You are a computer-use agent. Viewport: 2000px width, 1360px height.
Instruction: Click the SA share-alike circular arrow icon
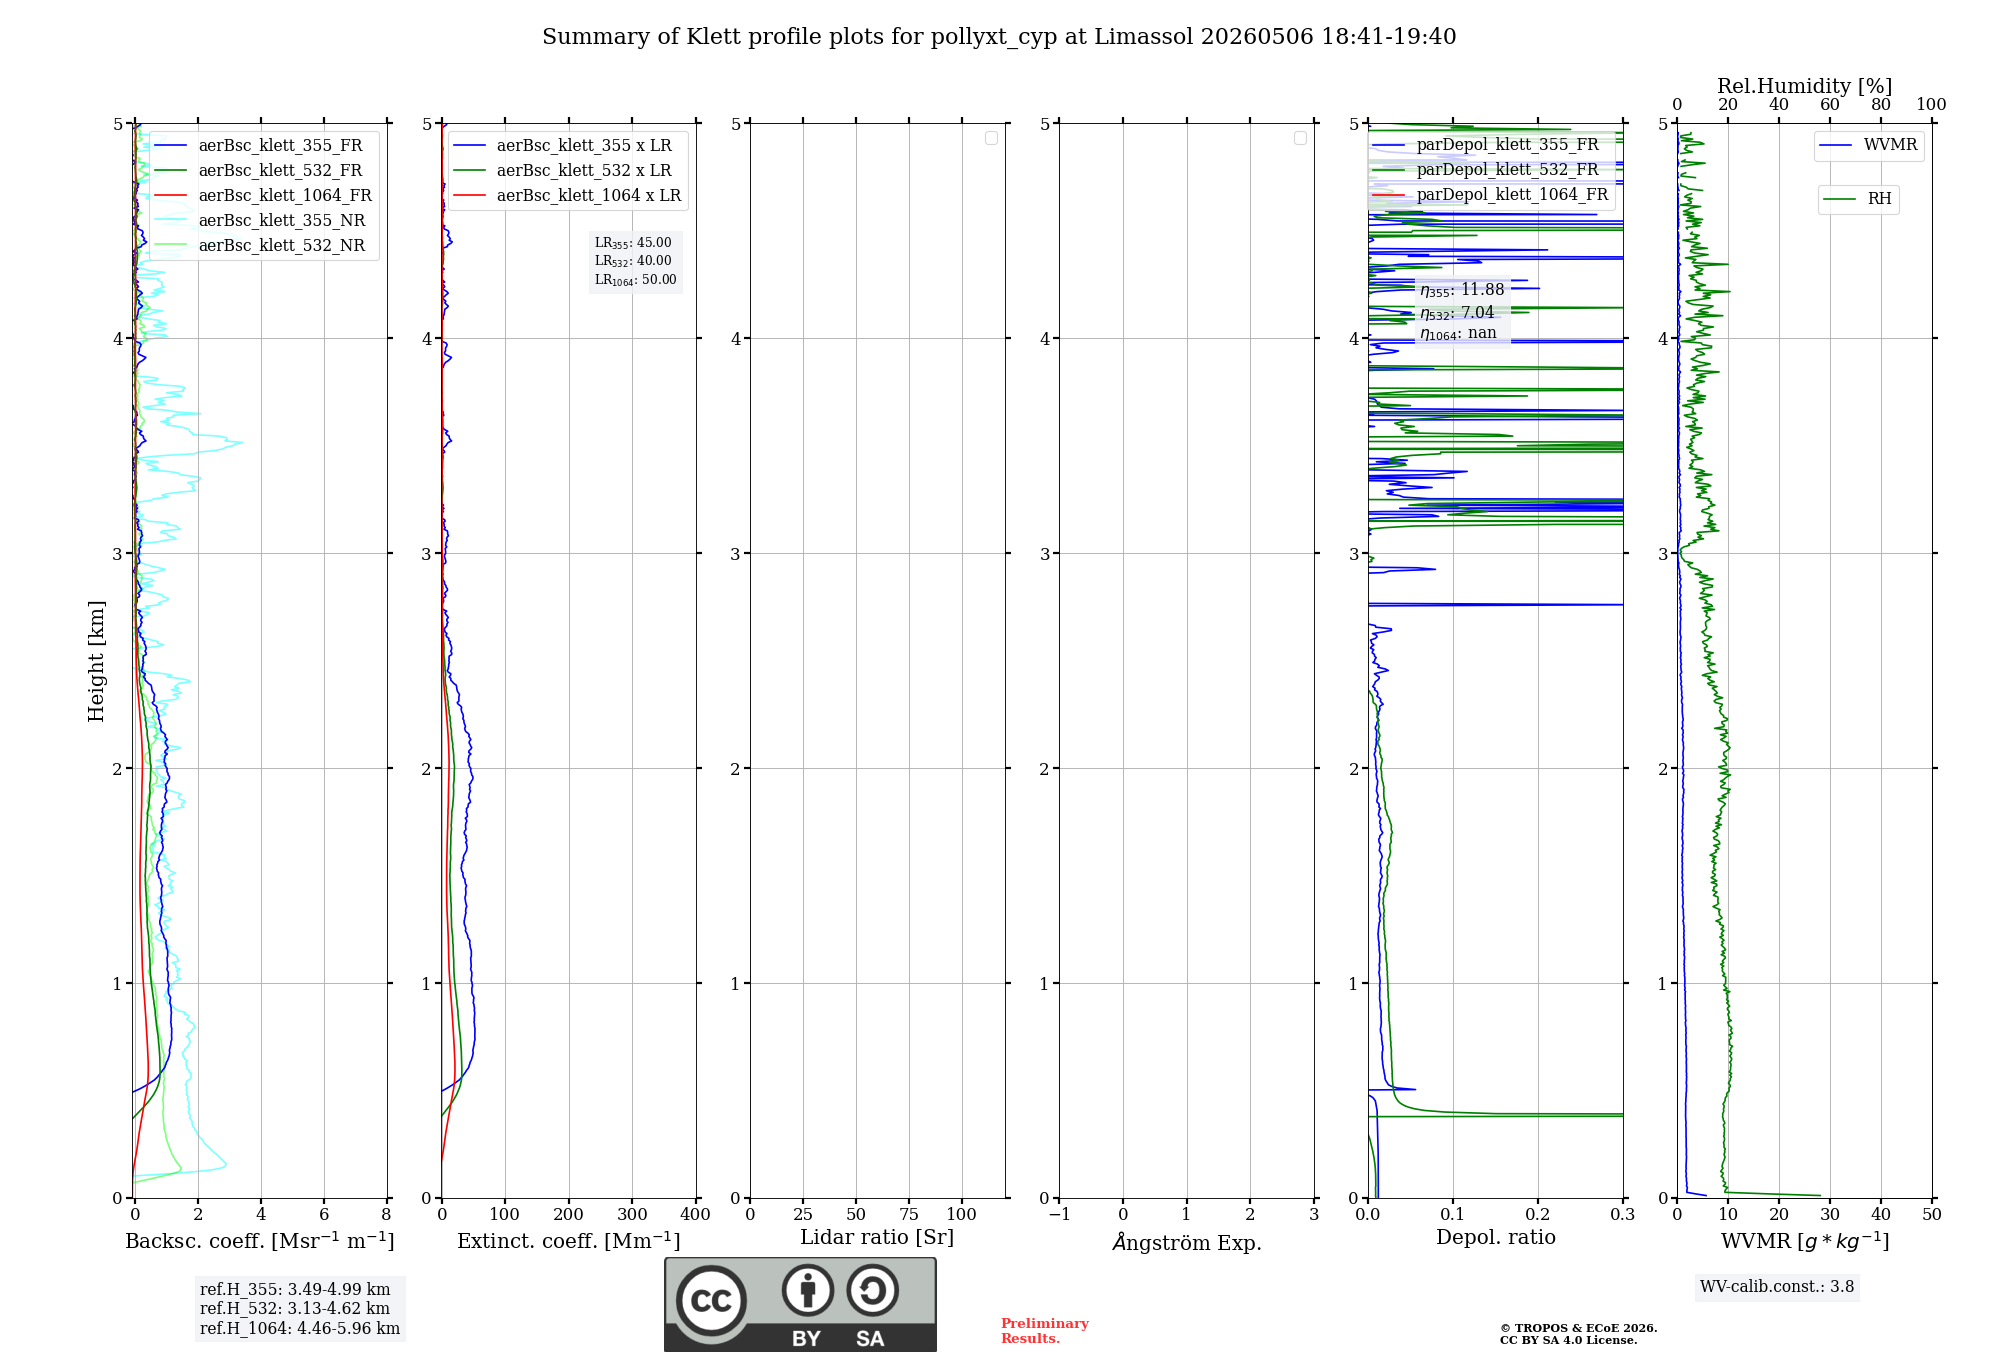(873, 1290)
